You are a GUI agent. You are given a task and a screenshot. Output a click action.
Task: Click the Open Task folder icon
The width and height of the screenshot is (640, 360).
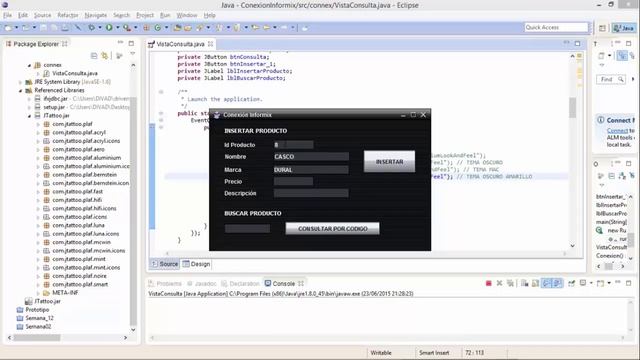(x=188, y=28)
